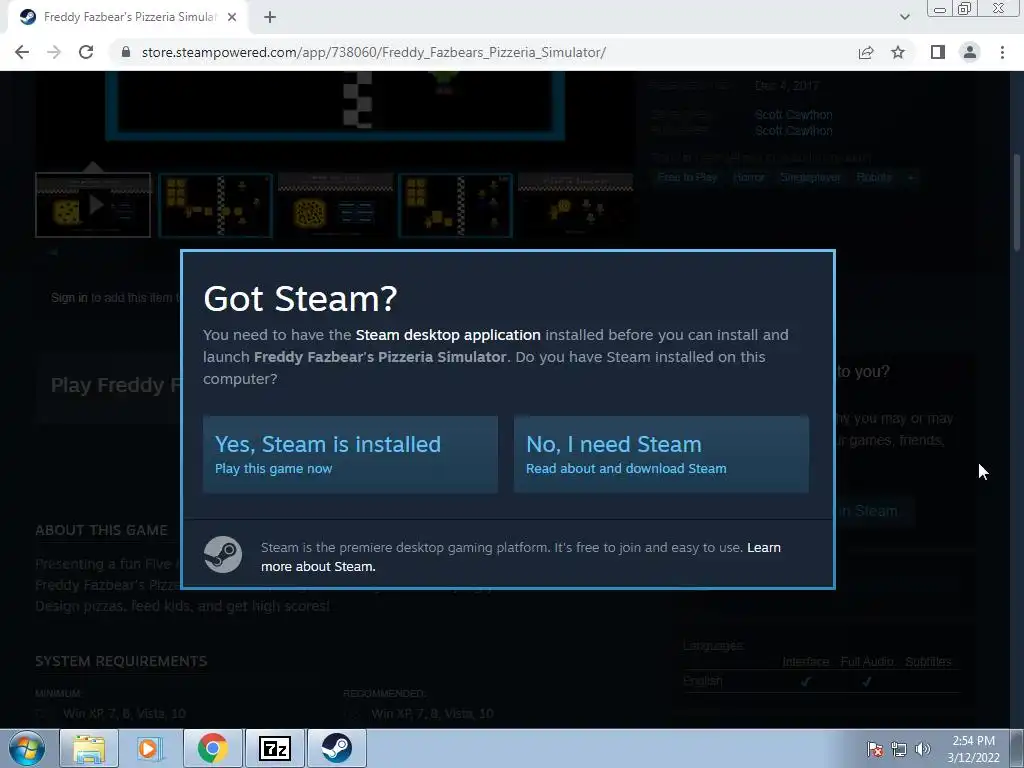Click the volume speaker tray icon
This screenshot has height=768, width=1024.
pos(923,749)
